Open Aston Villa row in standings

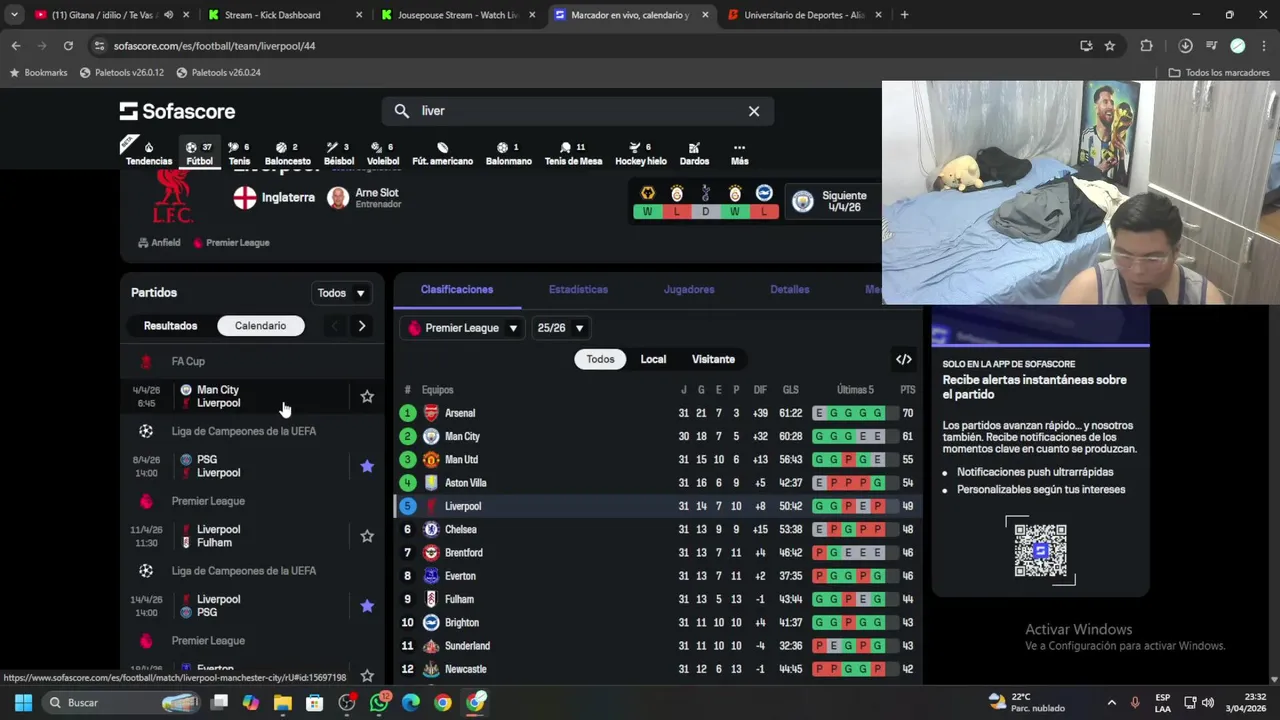tap(658, 483)
